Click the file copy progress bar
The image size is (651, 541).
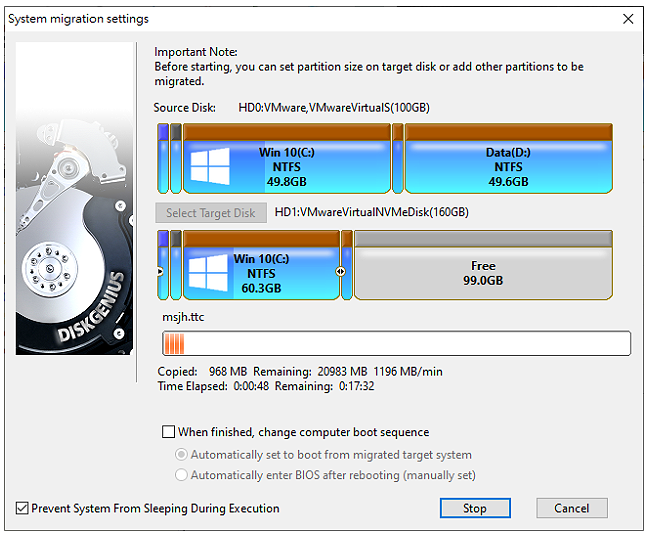[x=396, y=343]
